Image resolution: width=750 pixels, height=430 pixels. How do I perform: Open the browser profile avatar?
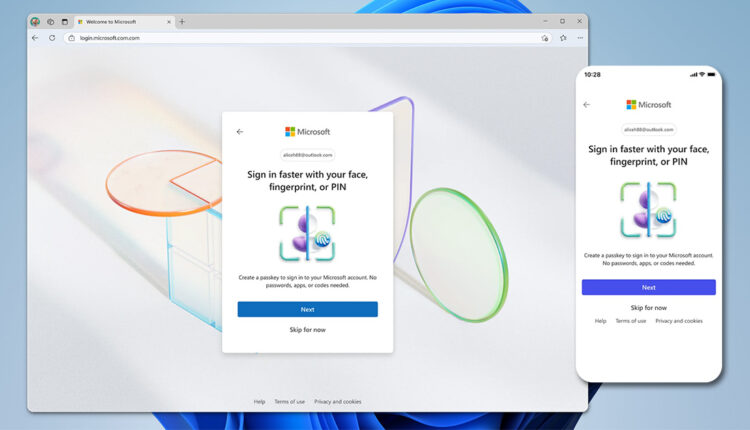[35, 21]
